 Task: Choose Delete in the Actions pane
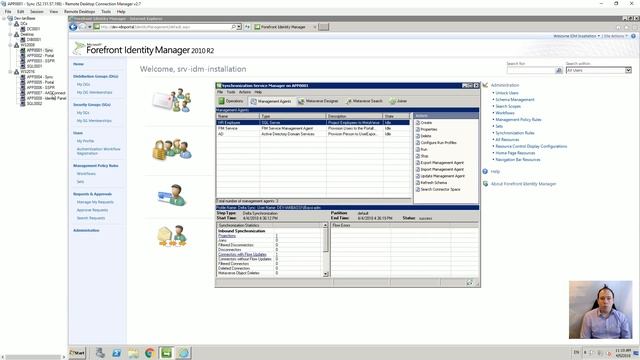point(424,136)
